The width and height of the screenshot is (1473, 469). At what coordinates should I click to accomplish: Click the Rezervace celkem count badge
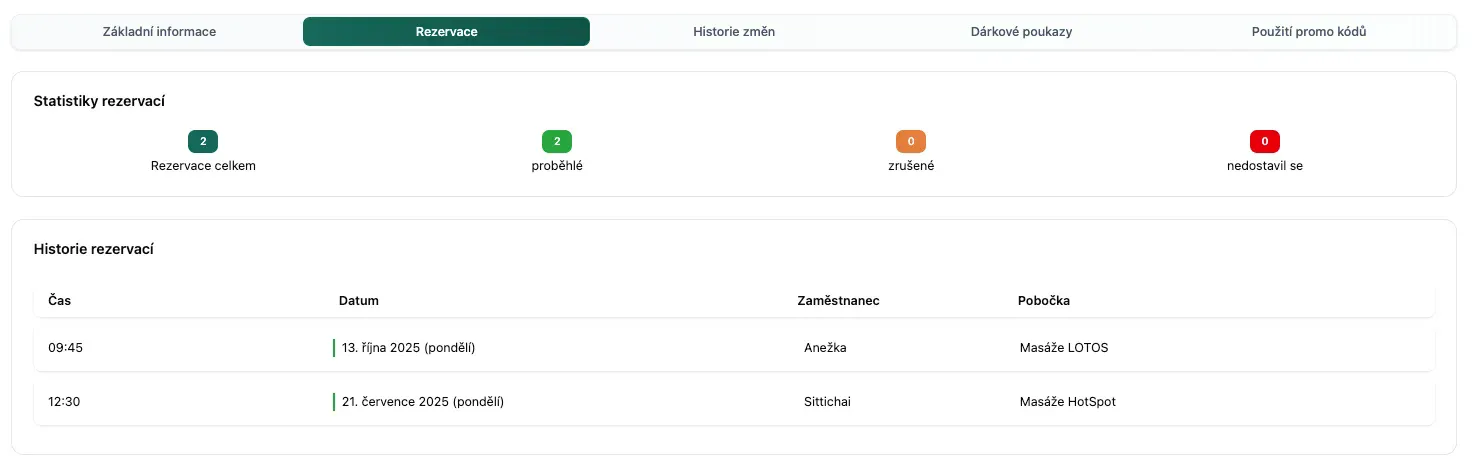tap(203, 142)
